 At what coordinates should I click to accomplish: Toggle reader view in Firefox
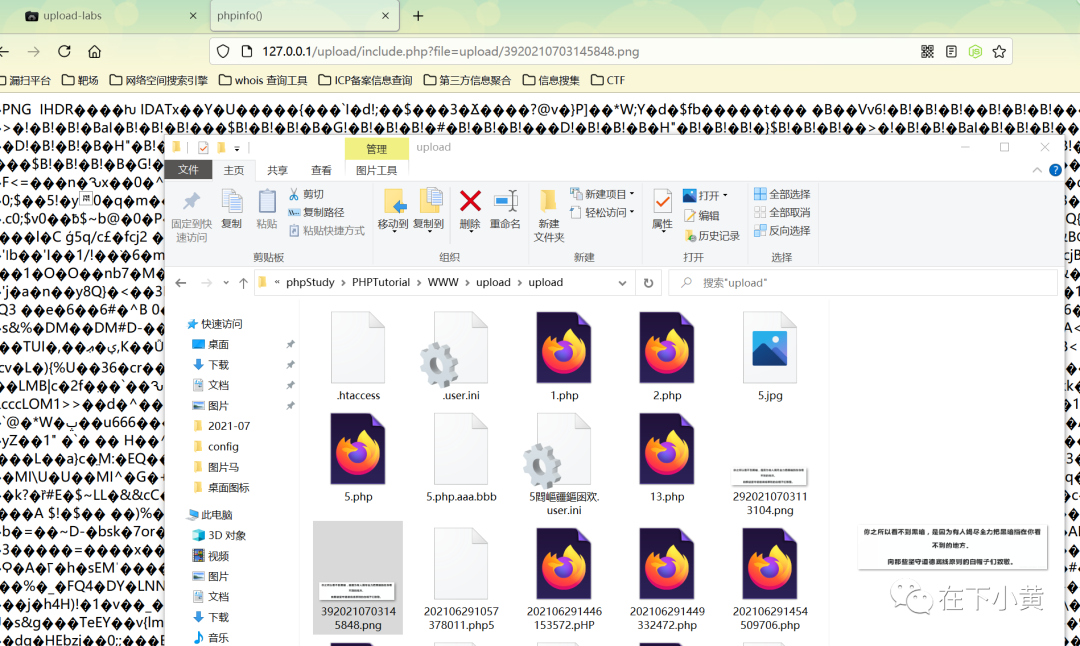tap(951, 52)
